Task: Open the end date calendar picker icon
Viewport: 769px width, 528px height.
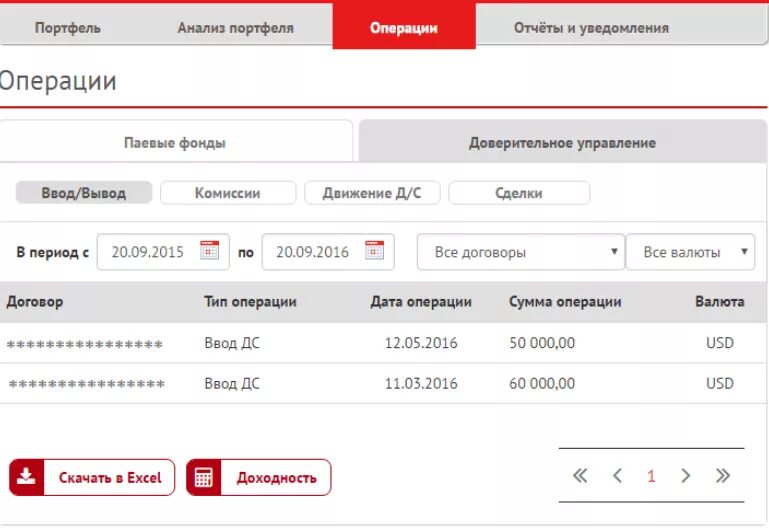Action: coord(374,250)
